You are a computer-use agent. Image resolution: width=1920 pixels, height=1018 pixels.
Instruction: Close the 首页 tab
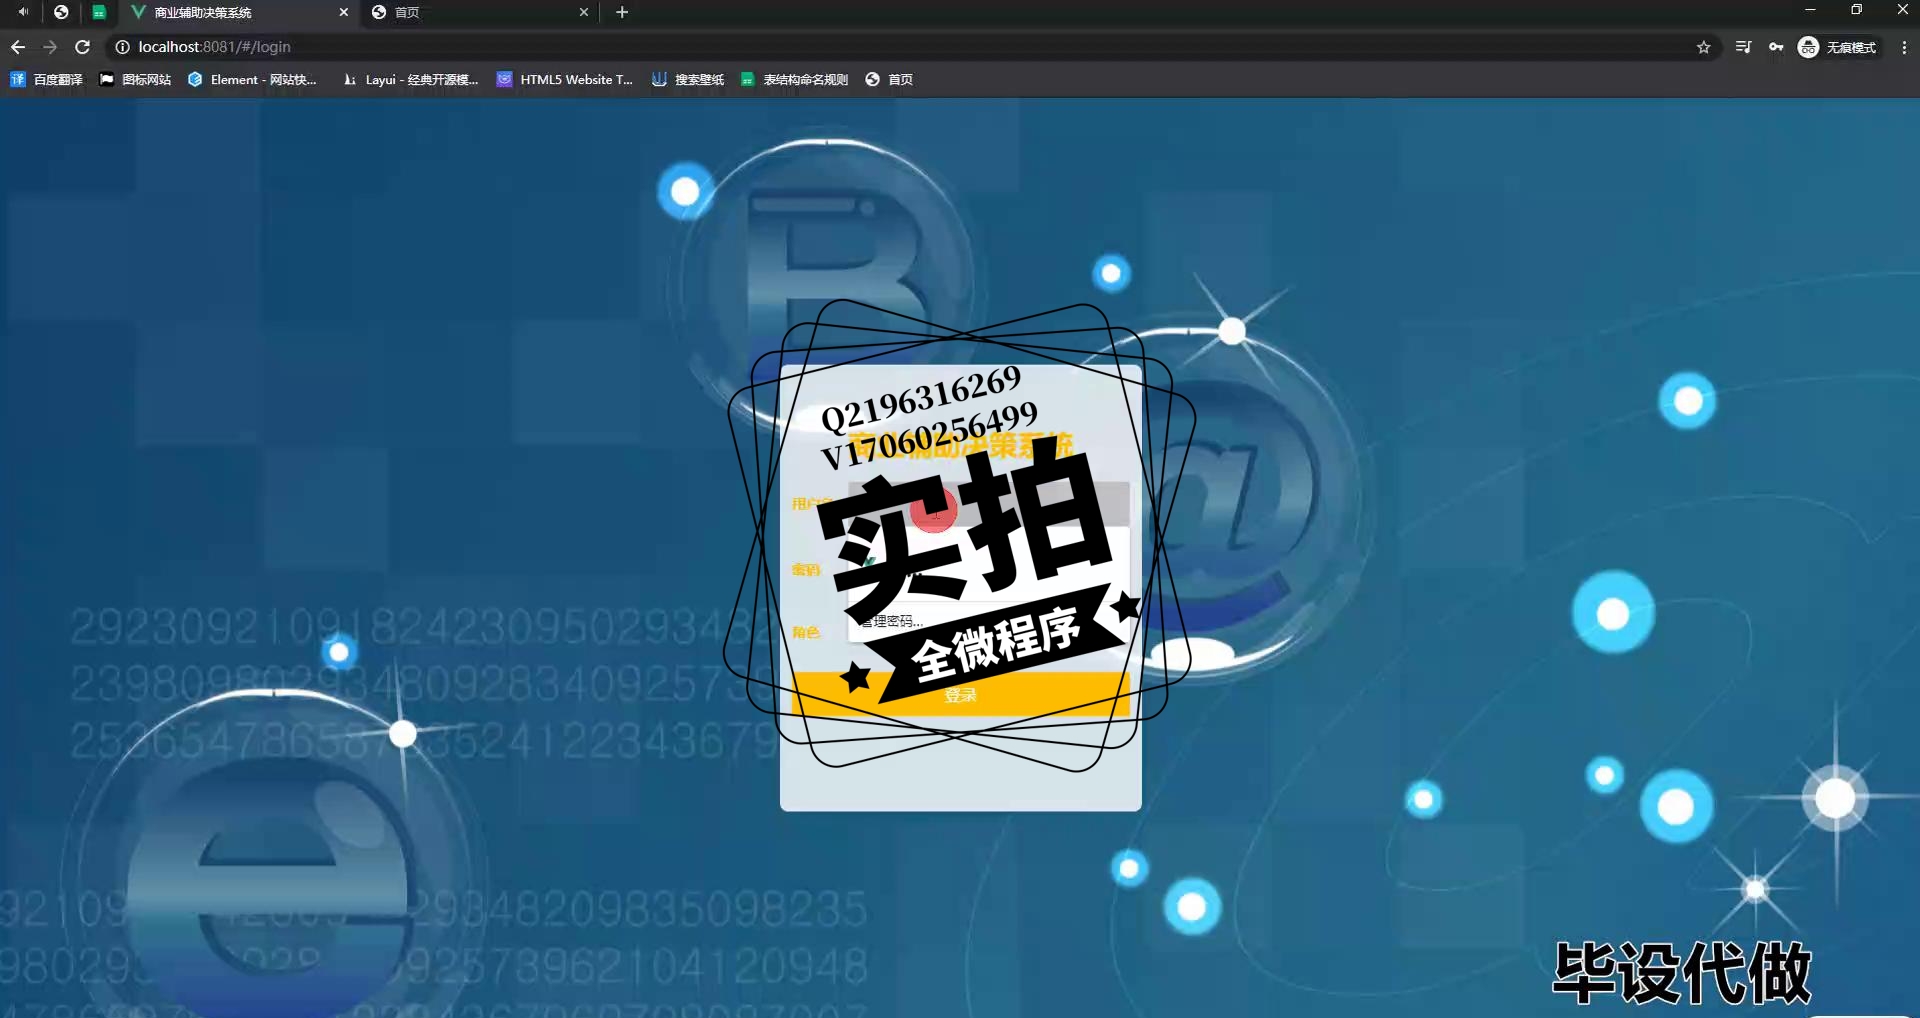coord(584,12)
